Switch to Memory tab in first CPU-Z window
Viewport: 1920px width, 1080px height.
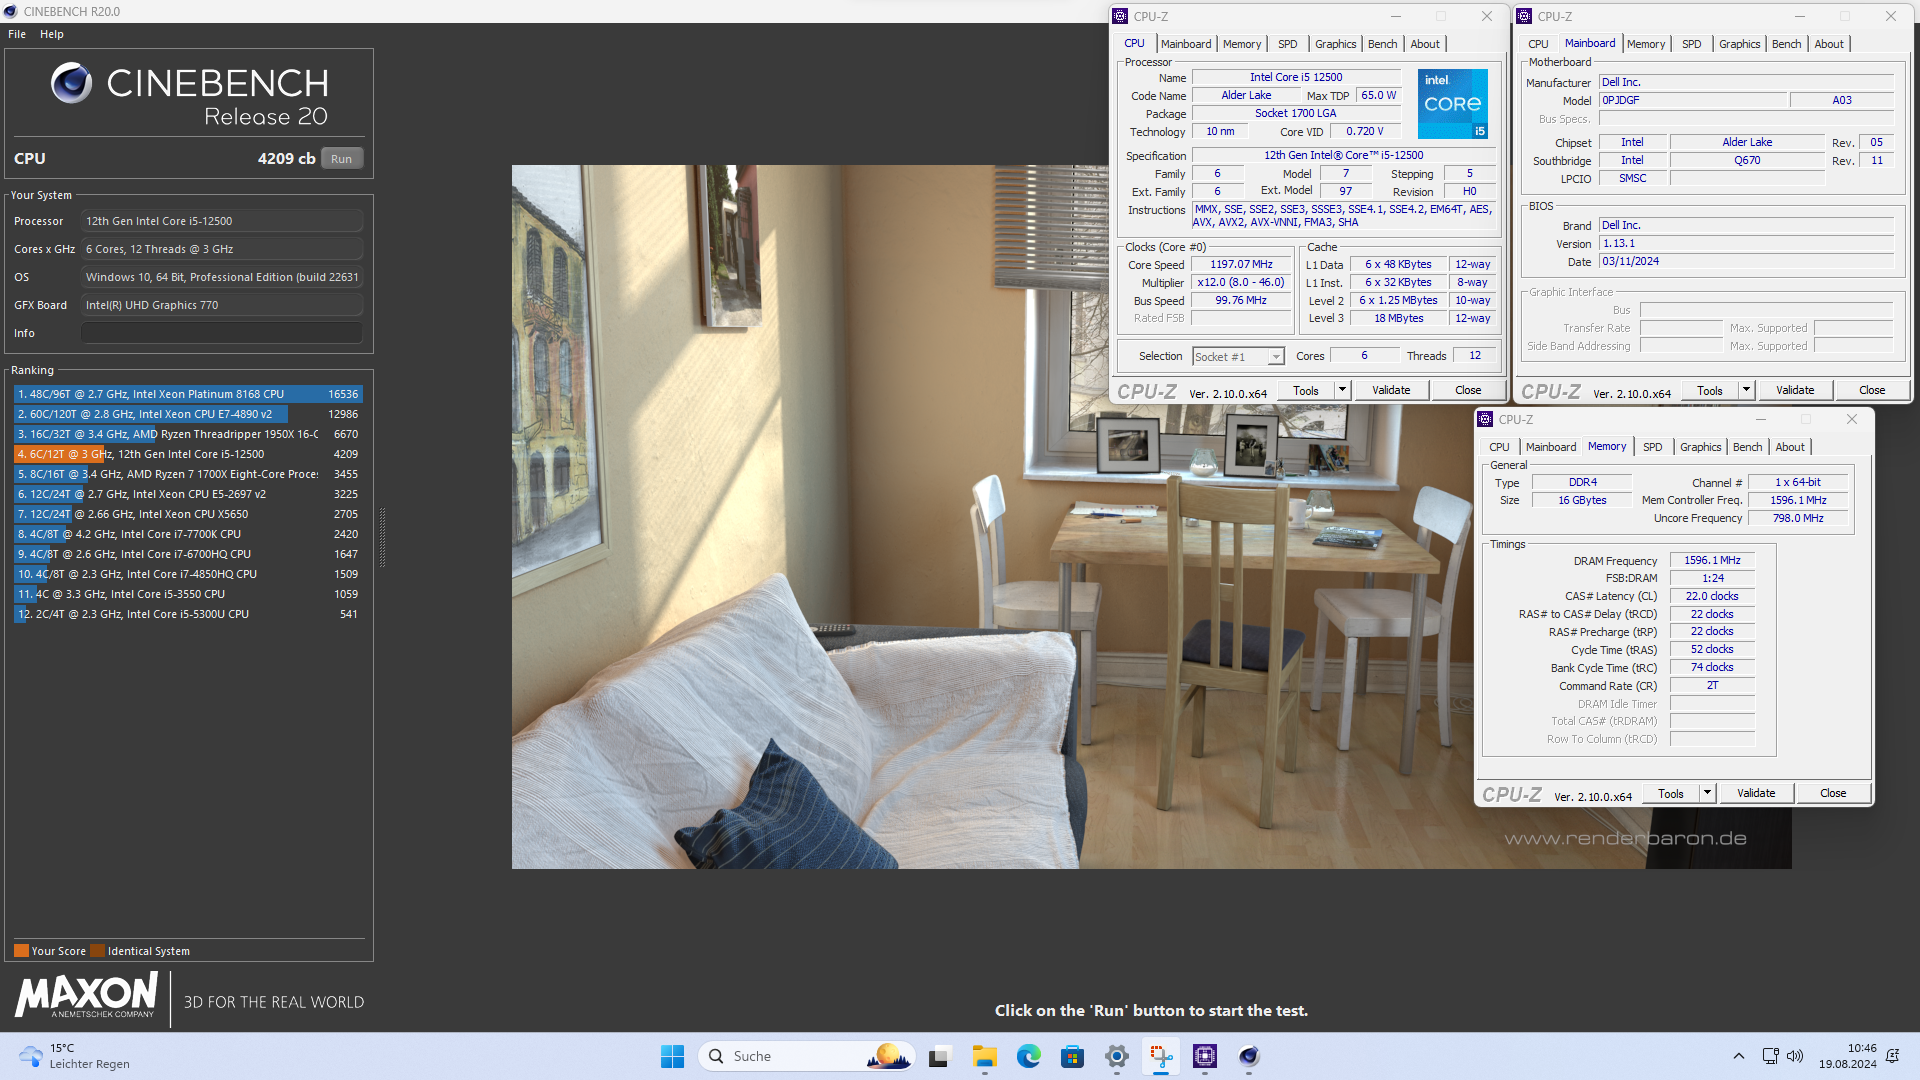[1242, 44]
